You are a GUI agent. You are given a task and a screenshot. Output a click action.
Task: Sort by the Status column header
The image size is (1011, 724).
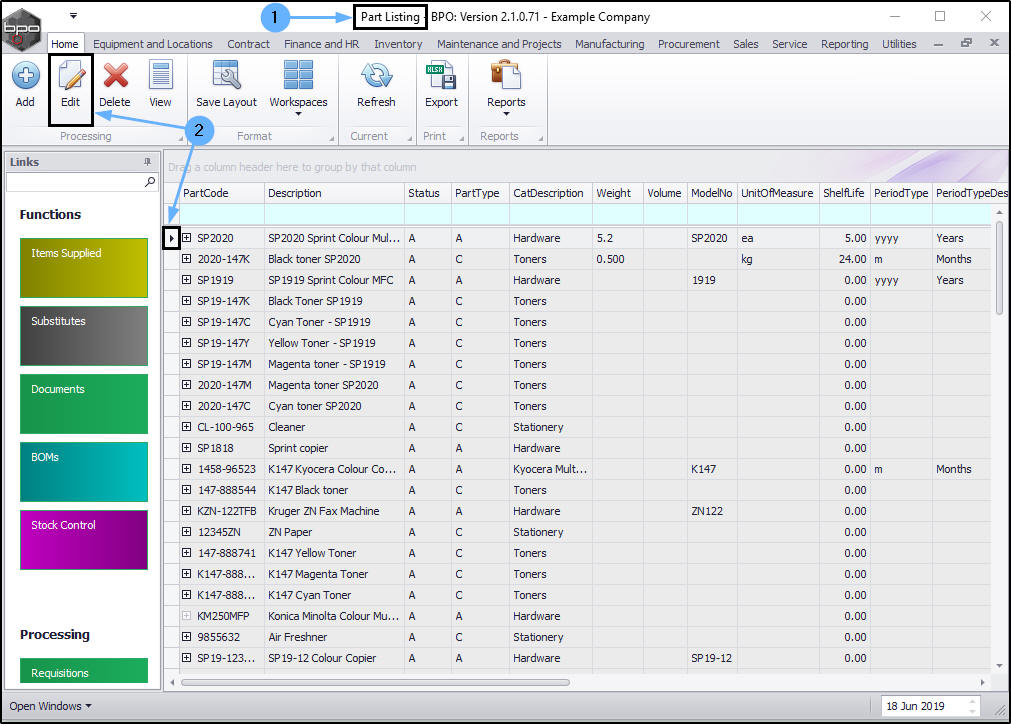pyautogui.click(x=427, y=193)
